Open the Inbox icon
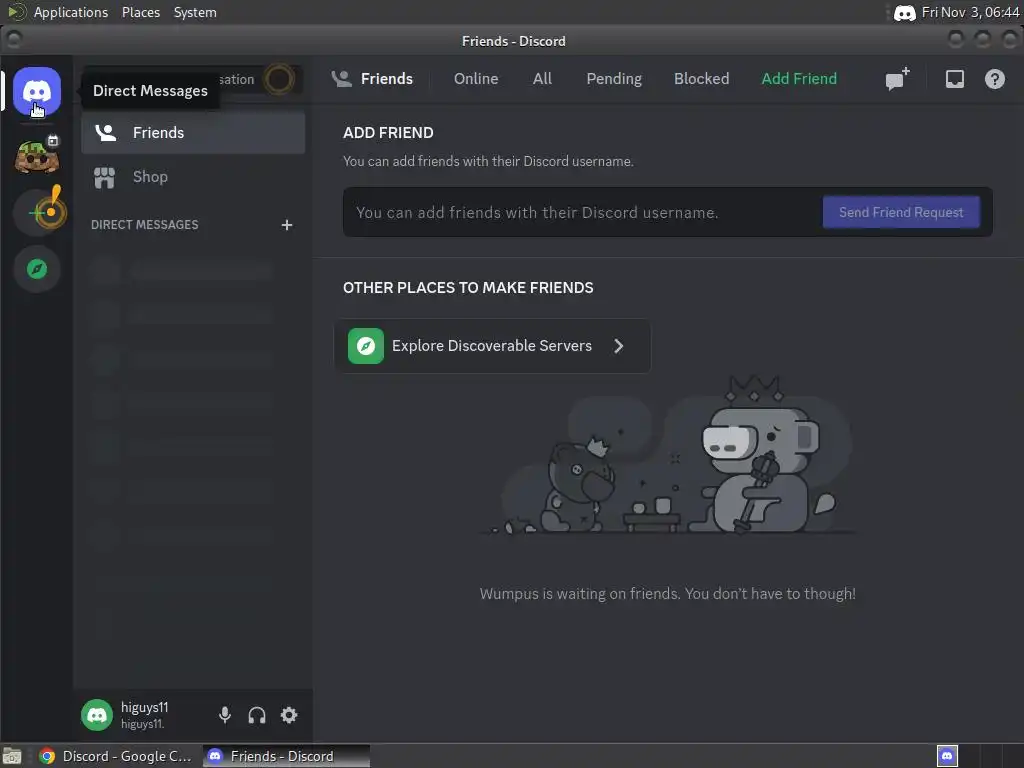The image size is (1024, 768). coord(955,79)
